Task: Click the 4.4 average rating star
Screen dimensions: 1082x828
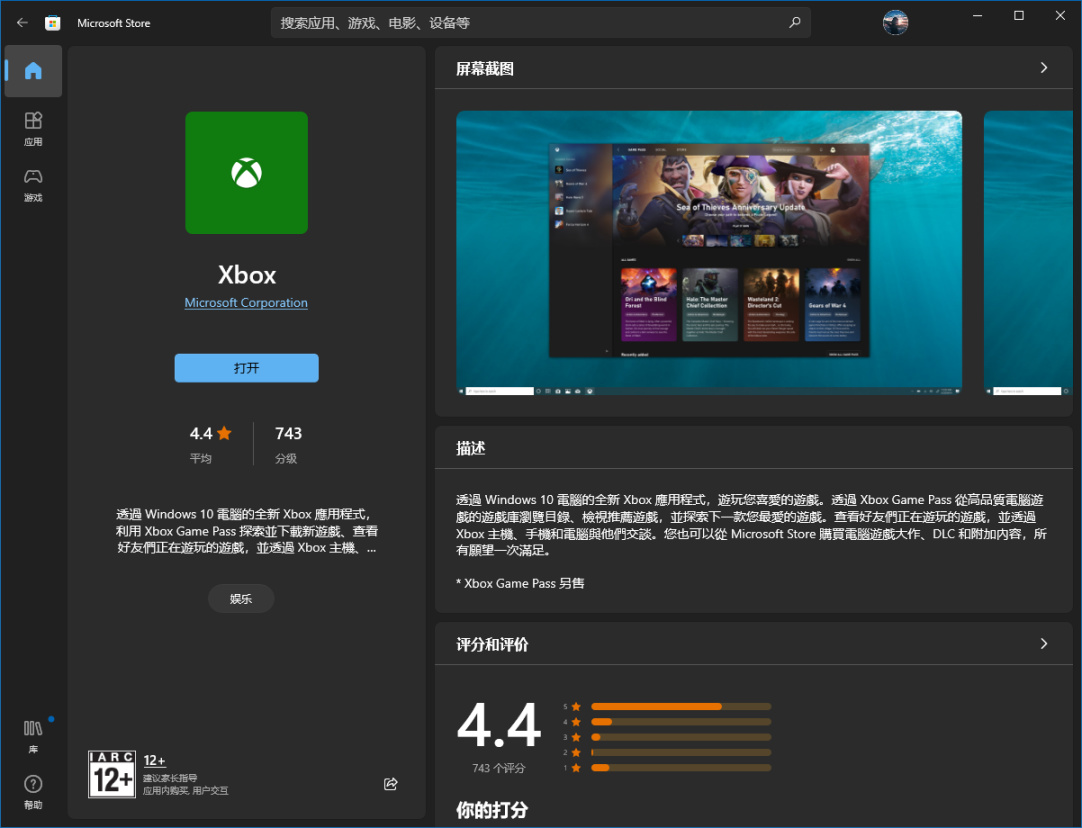Action: point(224,433)
